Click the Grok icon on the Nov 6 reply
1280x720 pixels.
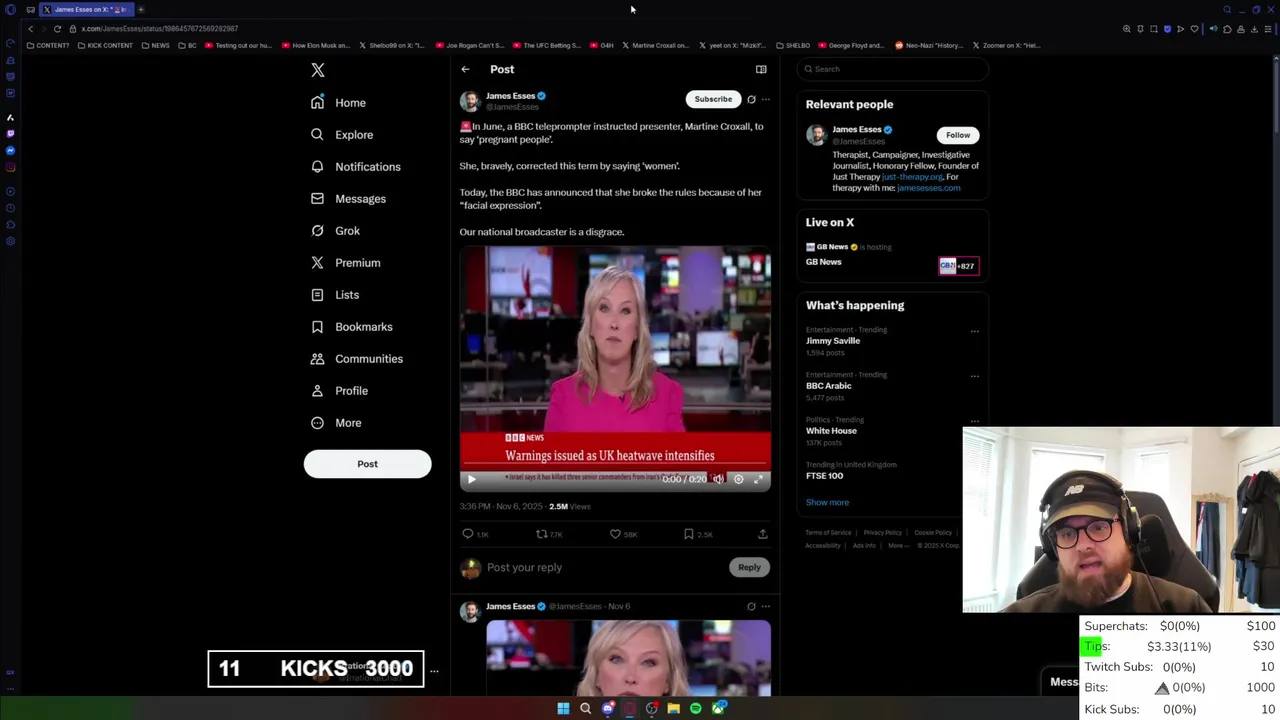pyautogui.click(x=751, y=606)
